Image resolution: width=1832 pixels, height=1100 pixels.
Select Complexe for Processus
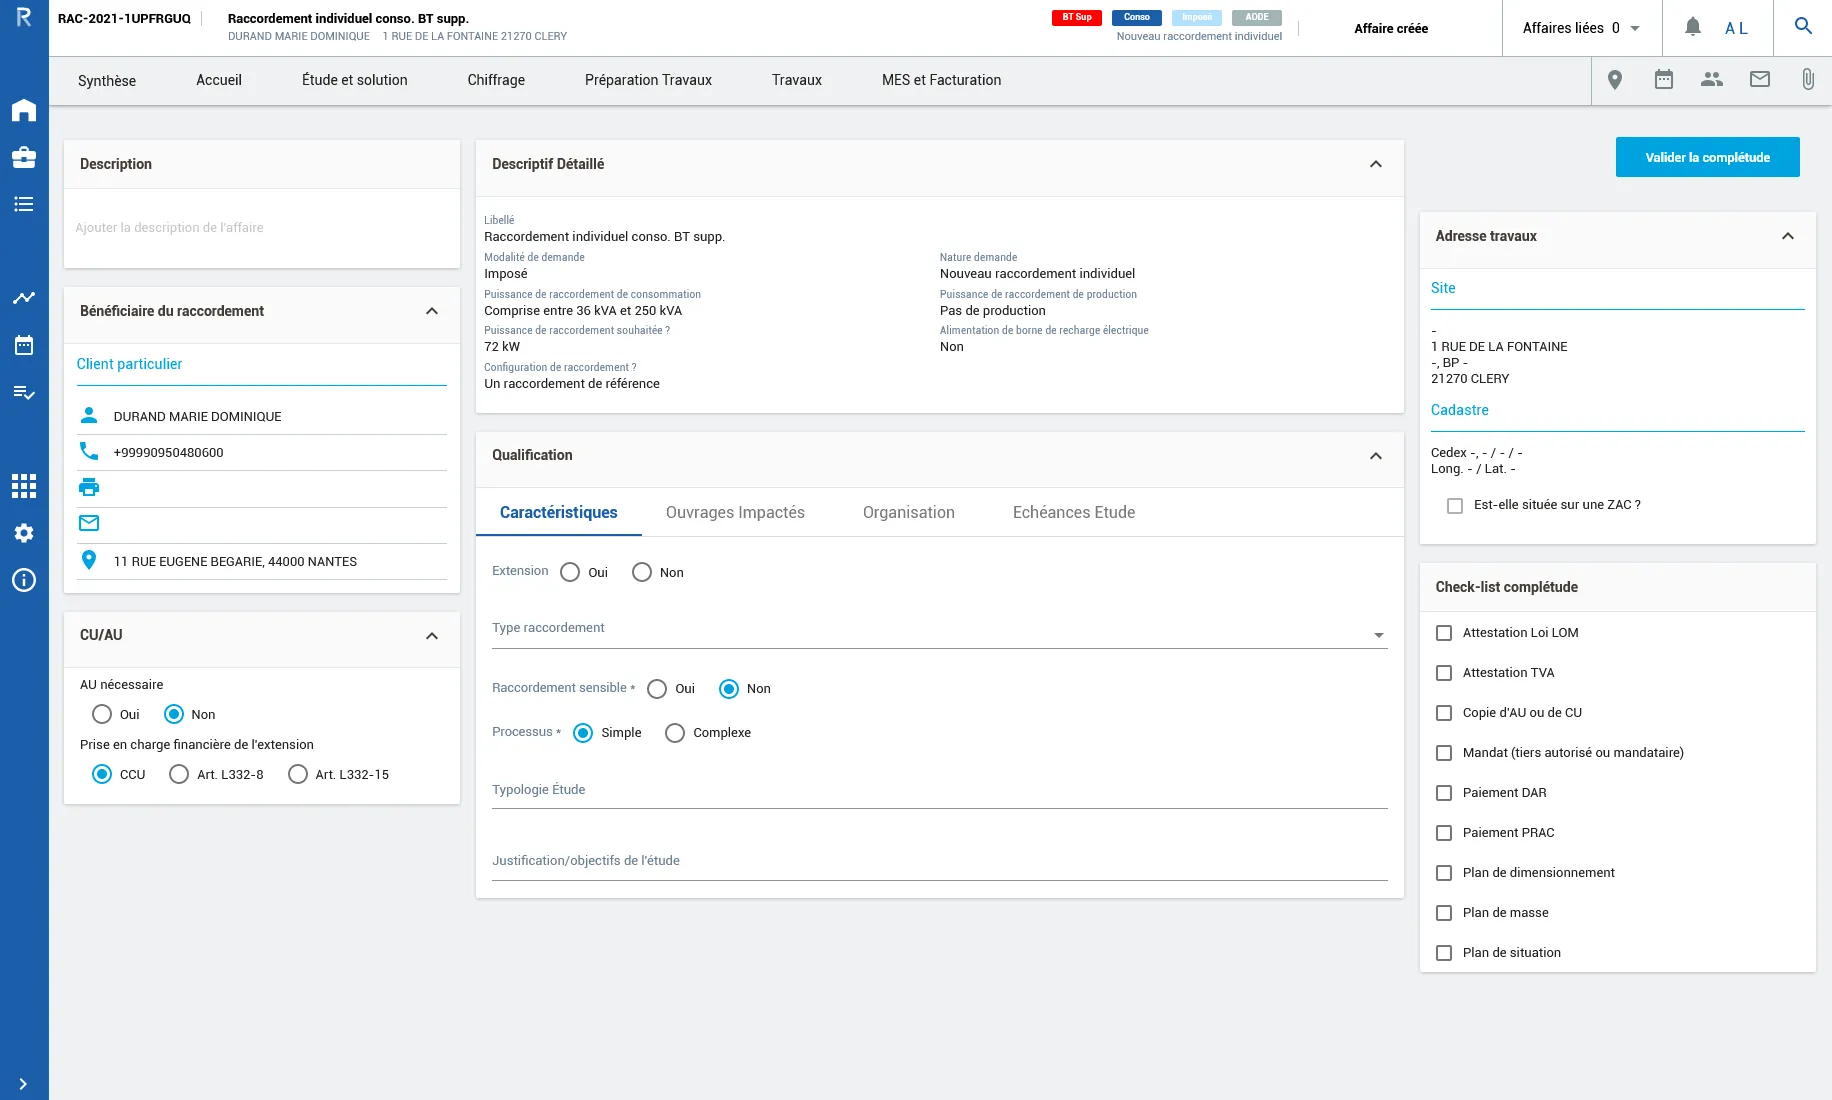tap(675, 733)
